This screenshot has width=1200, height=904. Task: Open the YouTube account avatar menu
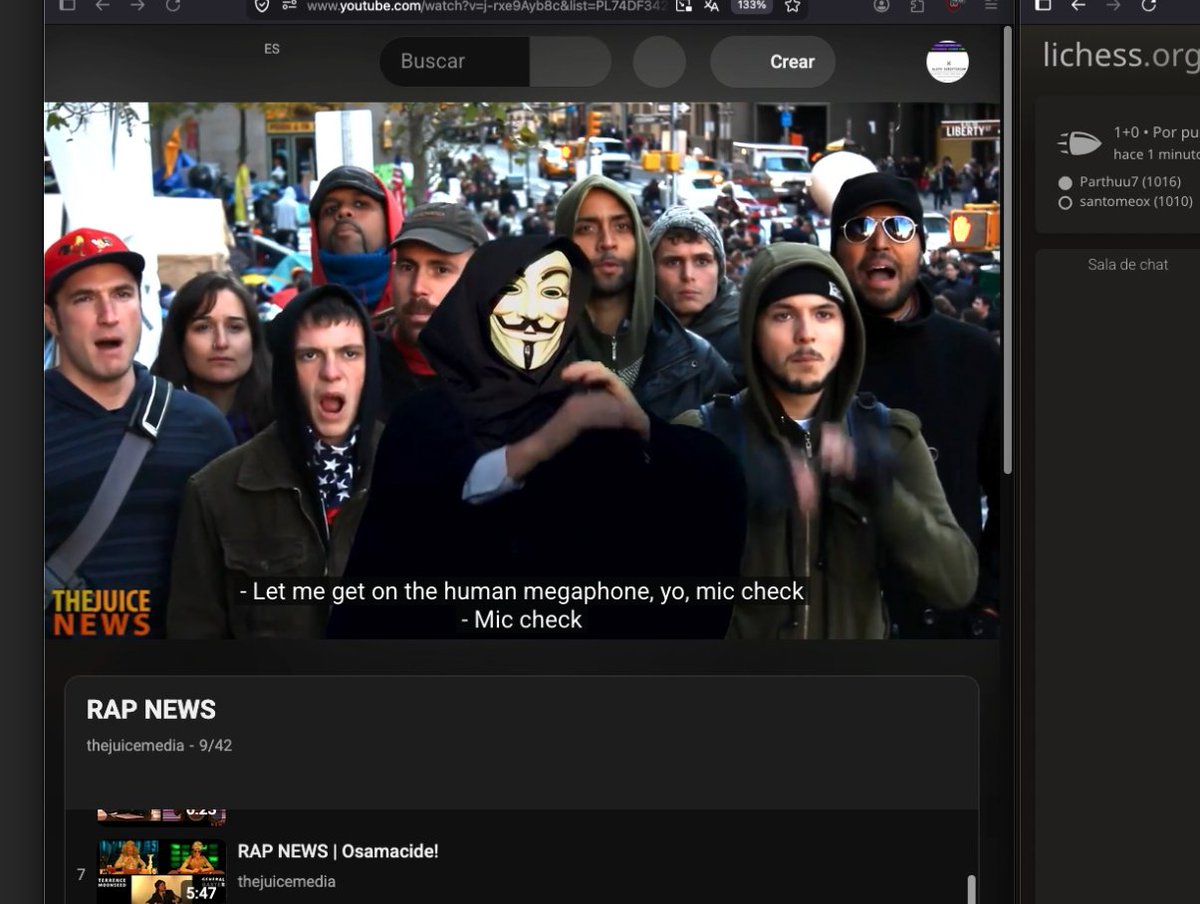click(947, 61)
